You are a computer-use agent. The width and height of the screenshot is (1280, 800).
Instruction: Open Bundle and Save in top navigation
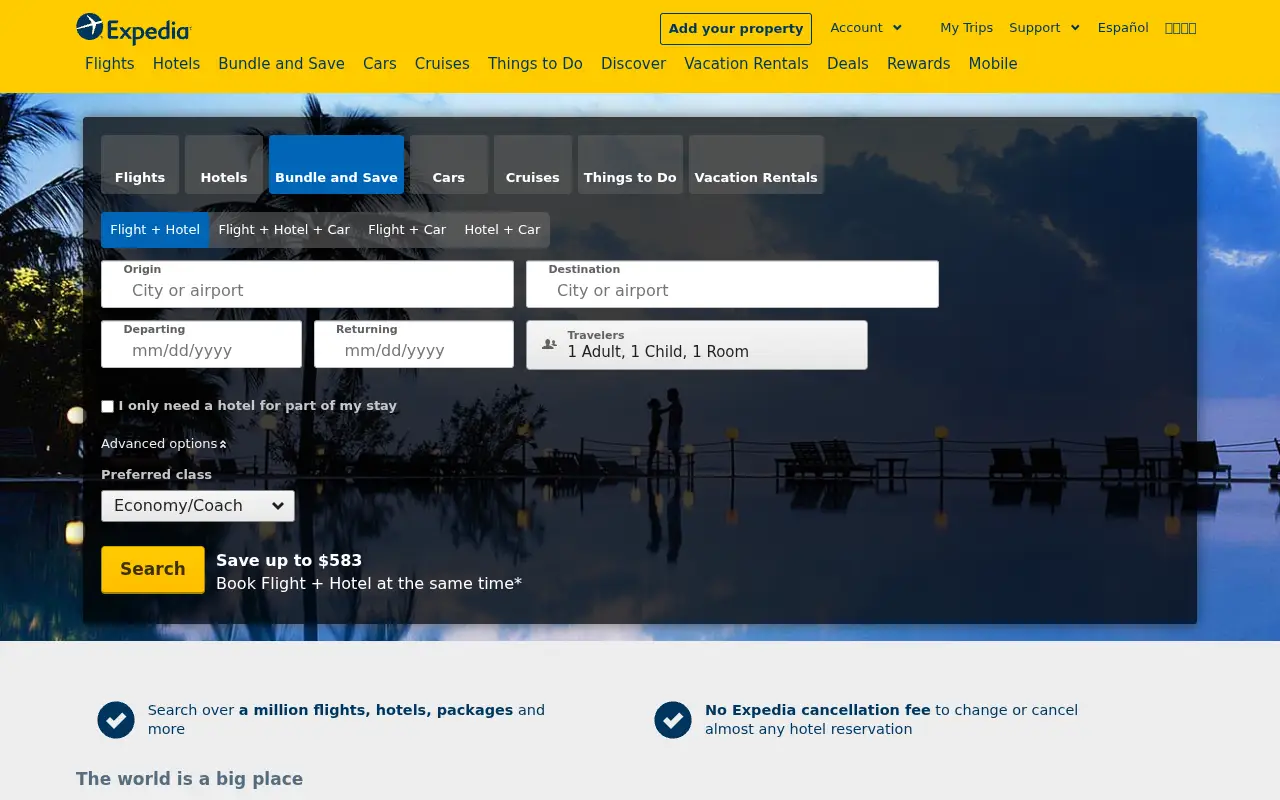pos(281,64)
